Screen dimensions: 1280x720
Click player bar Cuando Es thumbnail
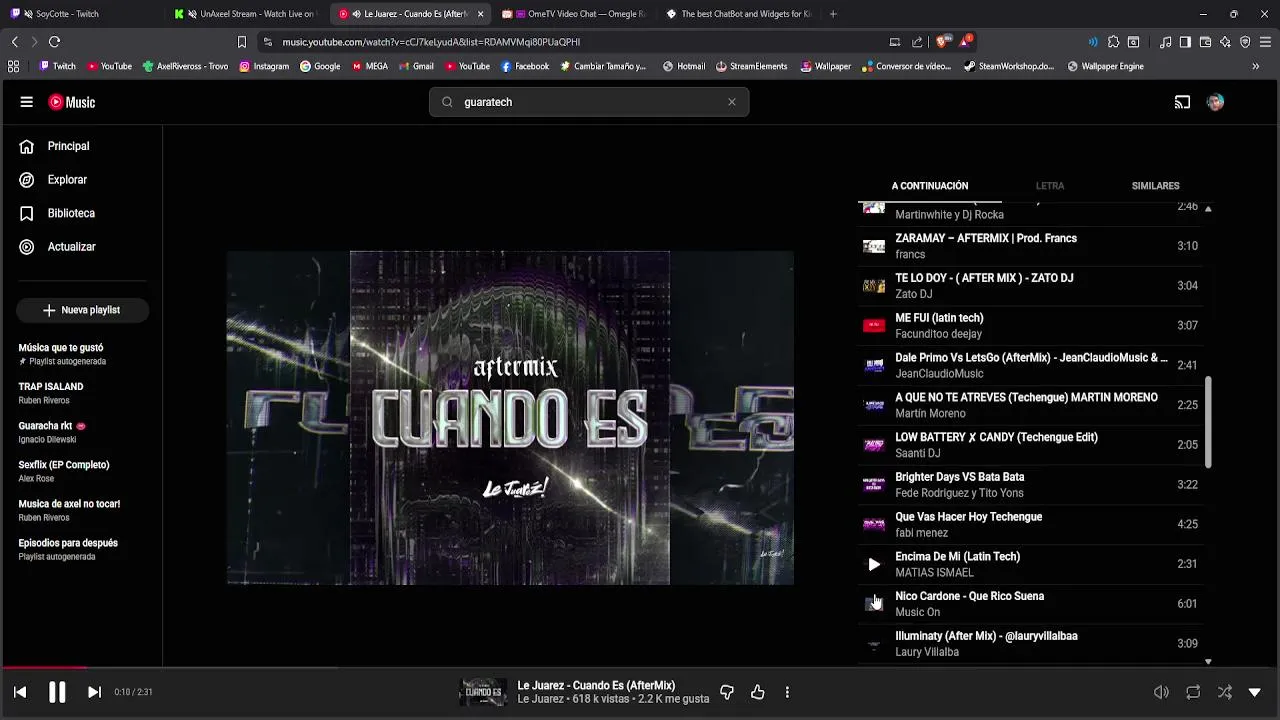click(483, 692)
